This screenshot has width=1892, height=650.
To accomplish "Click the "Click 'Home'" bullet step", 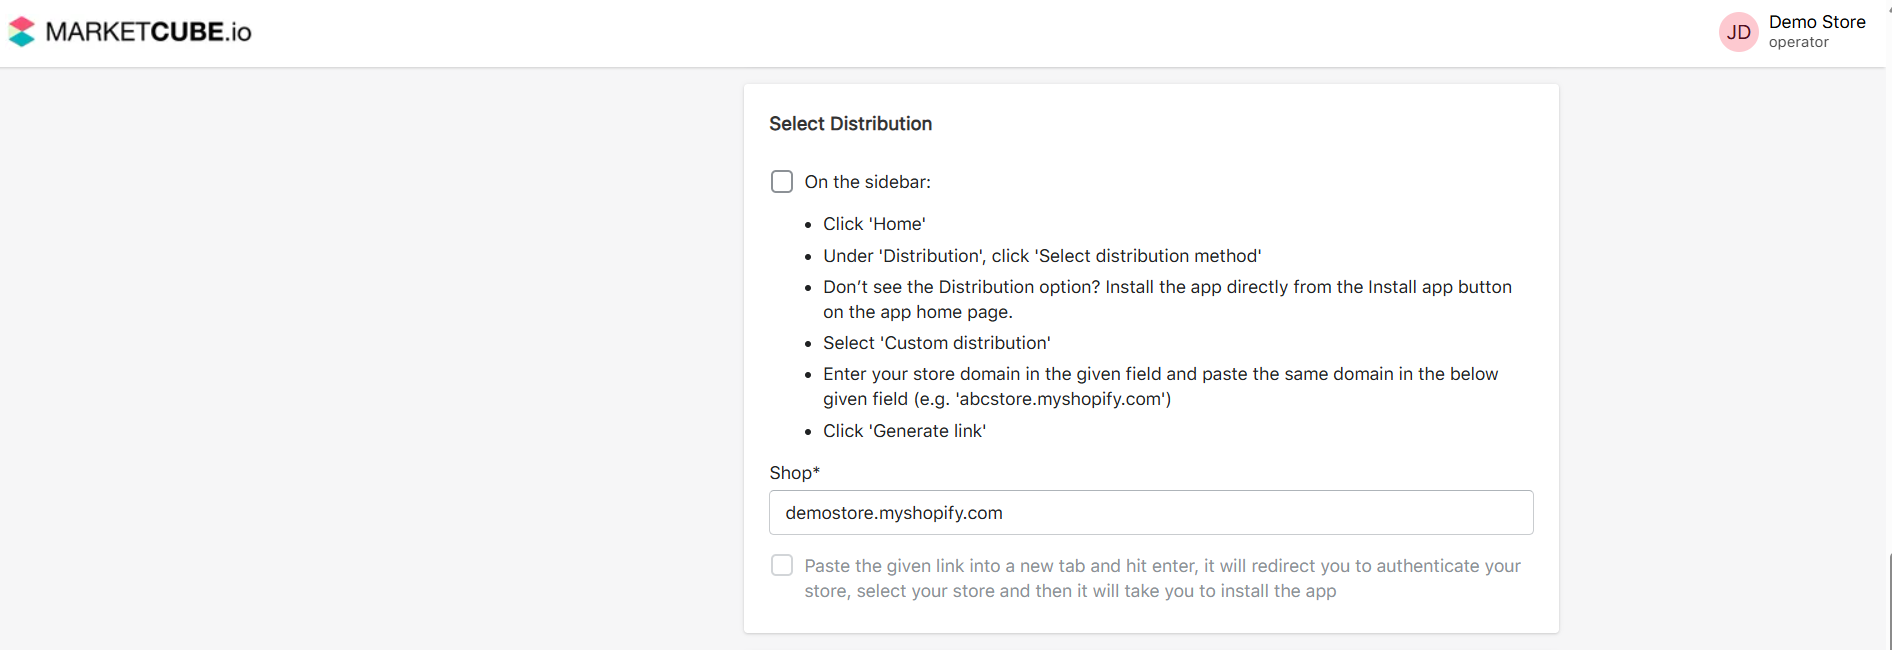I will (874, 224).
